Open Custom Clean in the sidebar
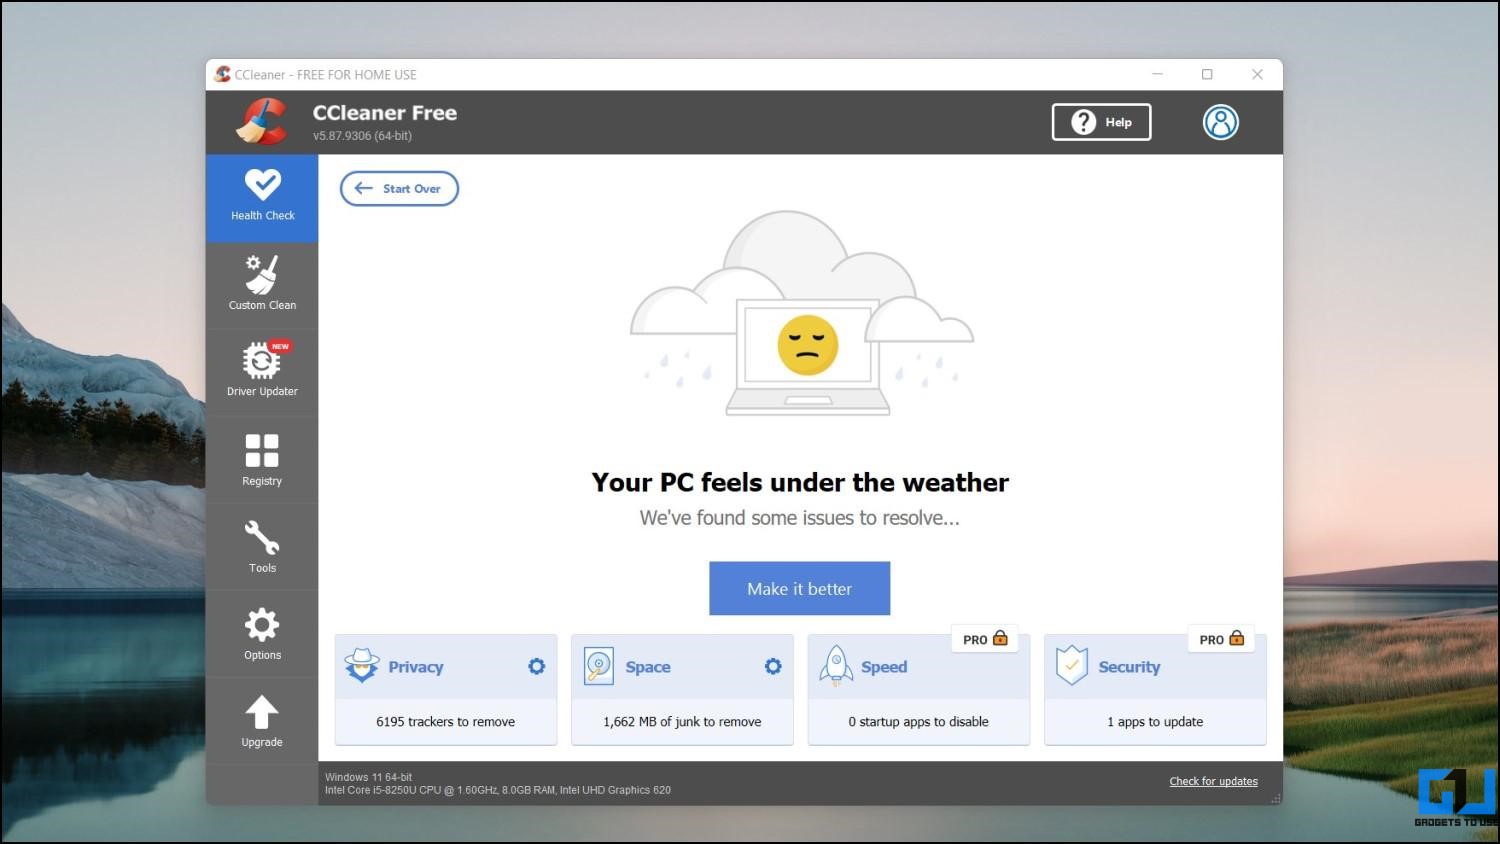1500x844 pixels. click(262, 283)
